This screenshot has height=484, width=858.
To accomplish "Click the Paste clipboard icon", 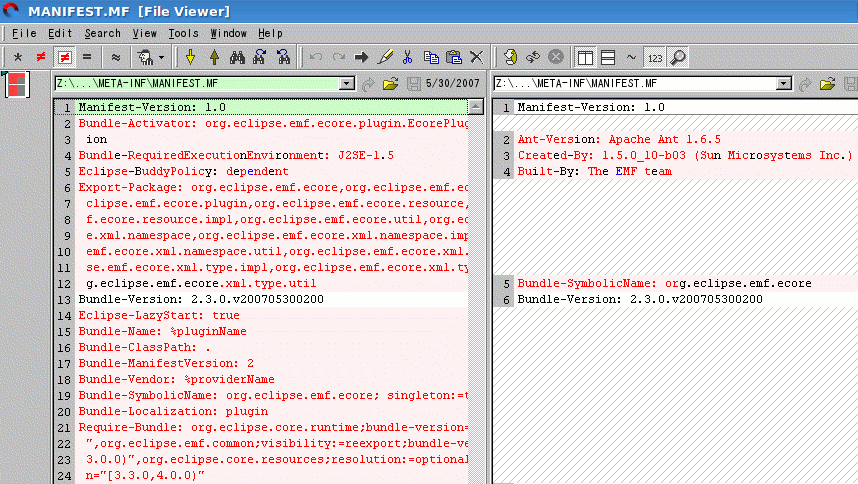I will [454, 57].
